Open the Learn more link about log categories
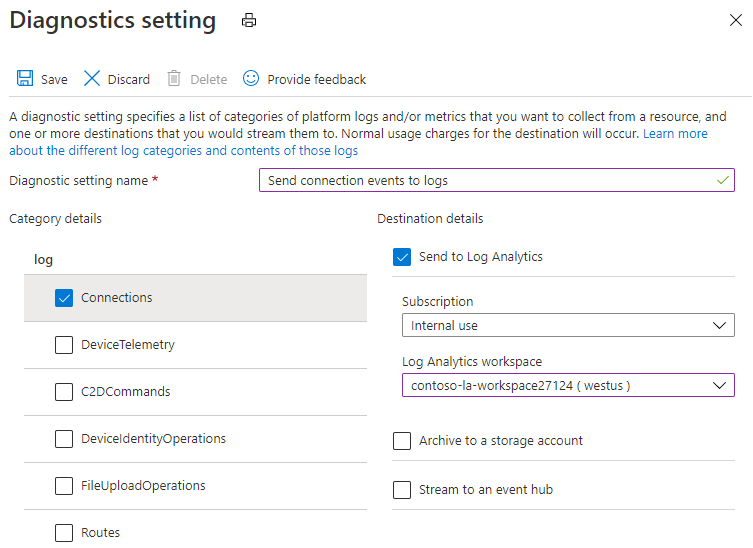Image resolution: width=753 pixels, height=548 pixels. tap(675, 134)
